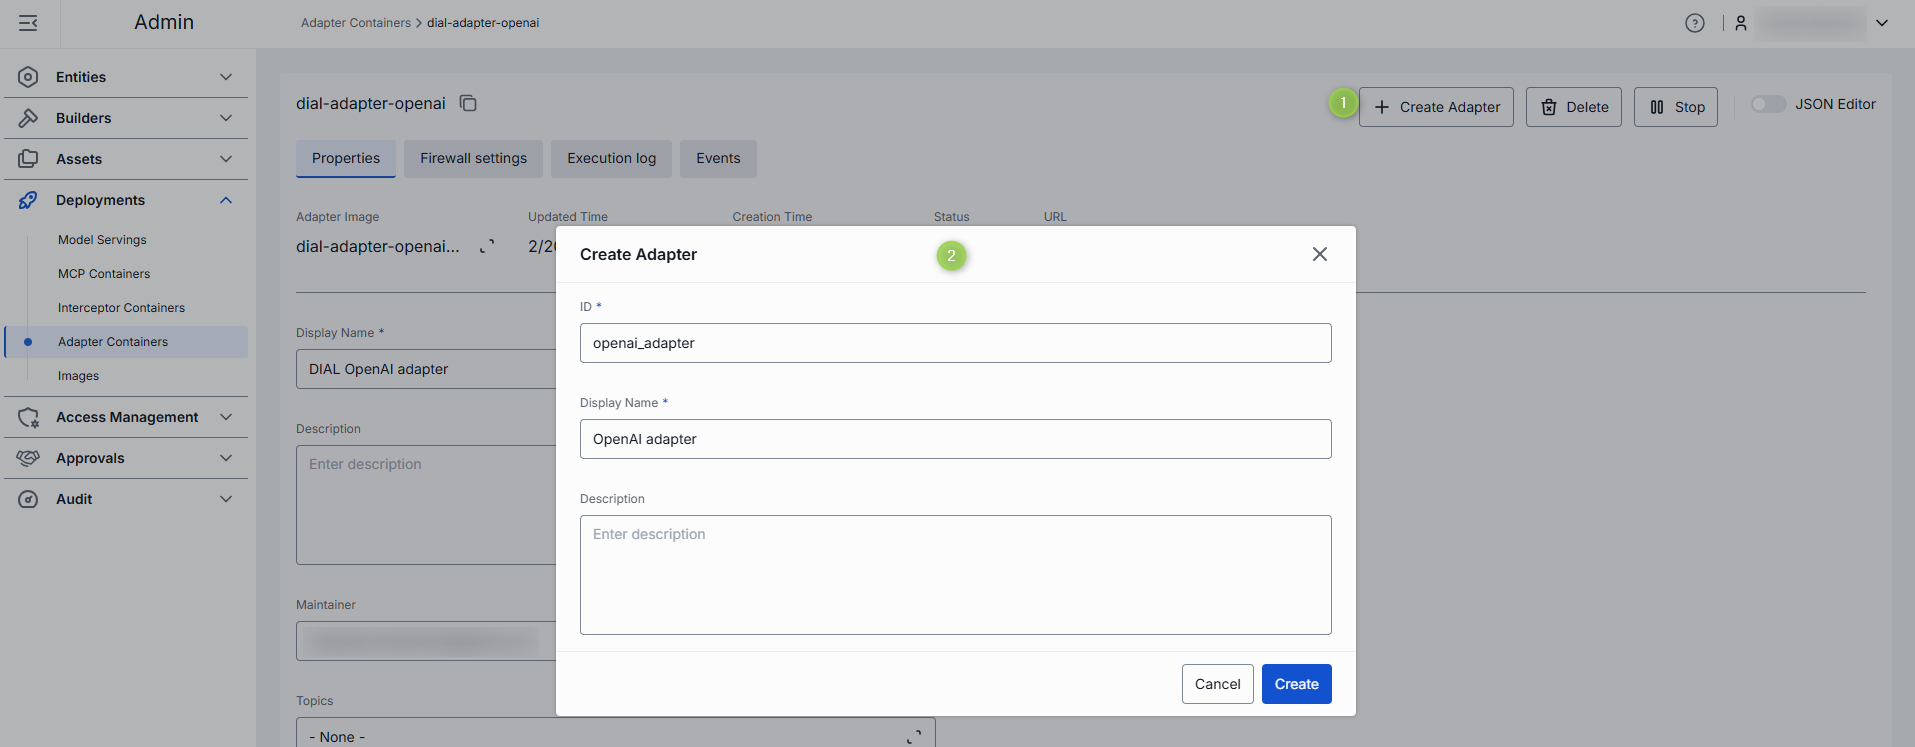Open the help question mark icon
This screenshot has width=1915, height=747.
[x=1694, y=23]
